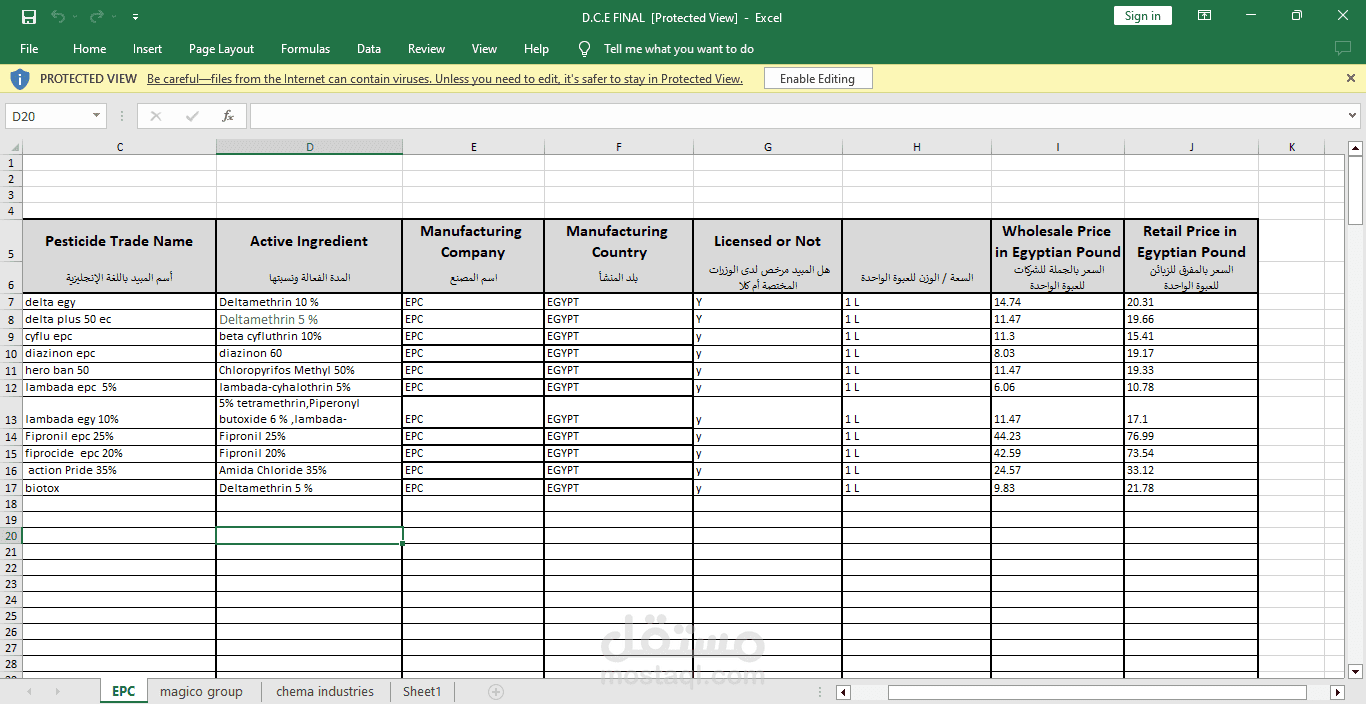Open the Undo history dropdown arrow
Image resolution: width=1366 pixels, height=704 pixels.
(75, 17)
